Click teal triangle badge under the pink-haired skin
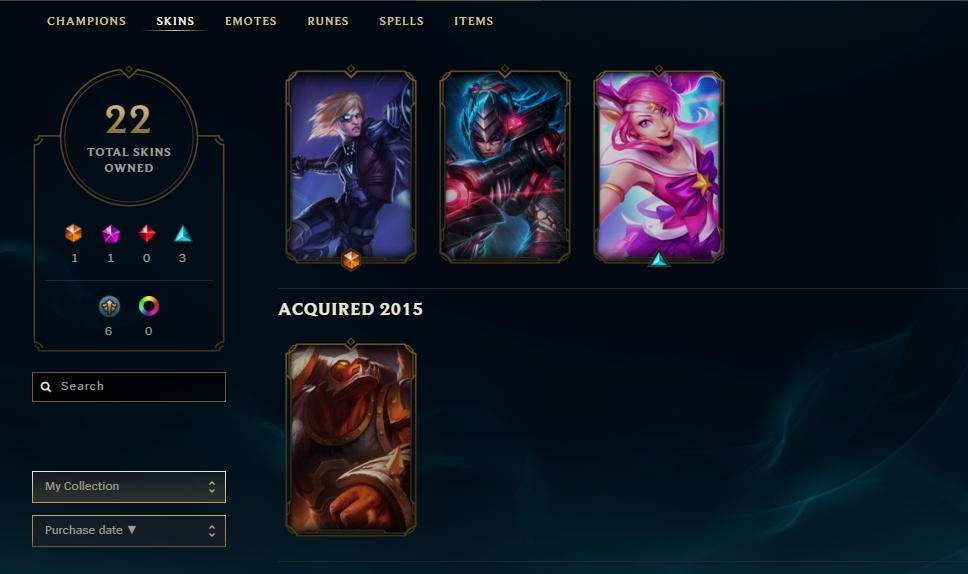Image resolution: width=968 pixels, height=574 pixels. [x=659, y=259]
